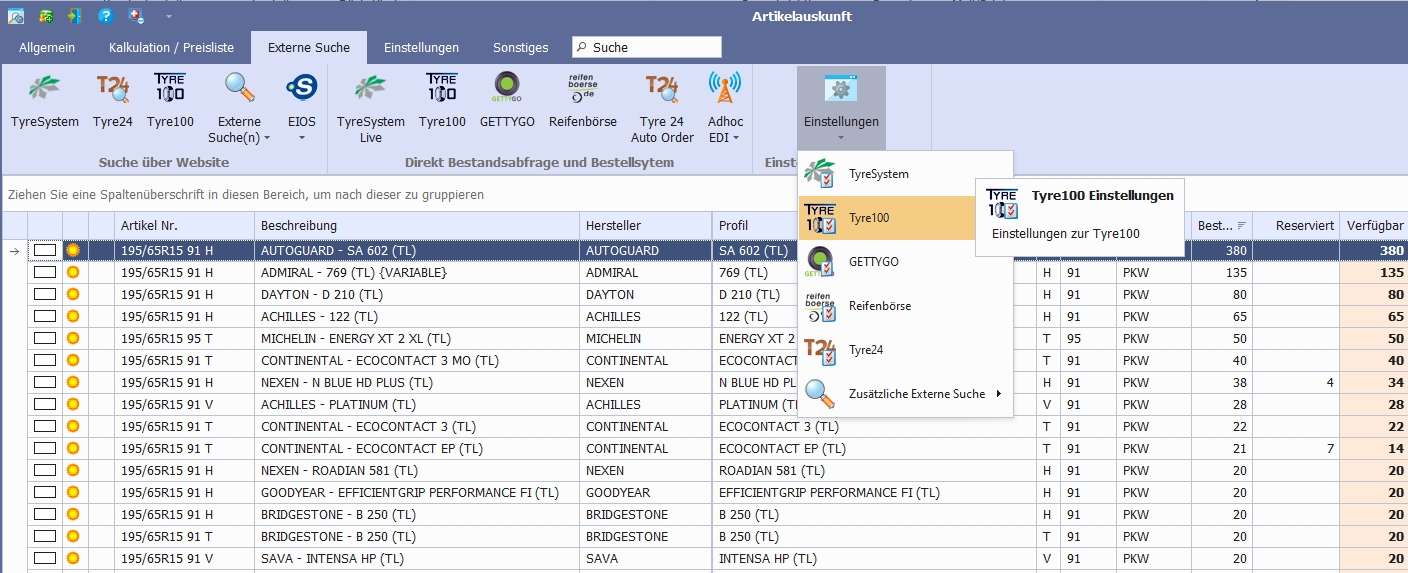Click the sun icon in NEXEN ROADIAN 581 row

point(72,470)
